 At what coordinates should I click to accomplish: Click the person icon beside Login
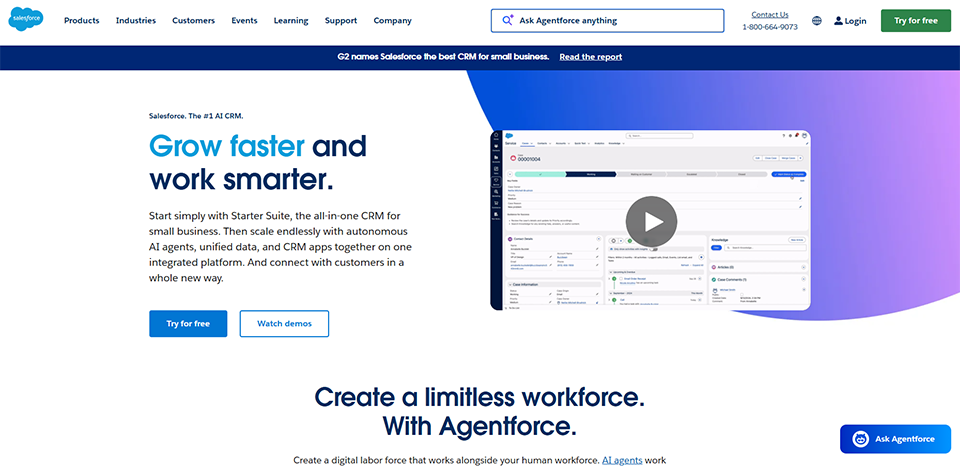point(838,21)
